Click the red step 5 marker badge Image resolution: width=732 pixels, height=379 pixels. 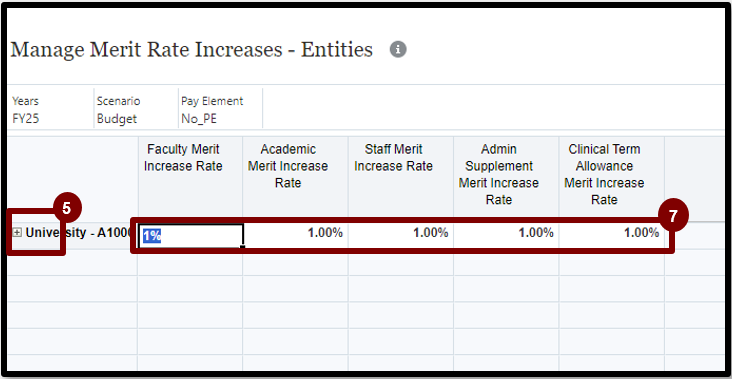(x=66, y=208)
